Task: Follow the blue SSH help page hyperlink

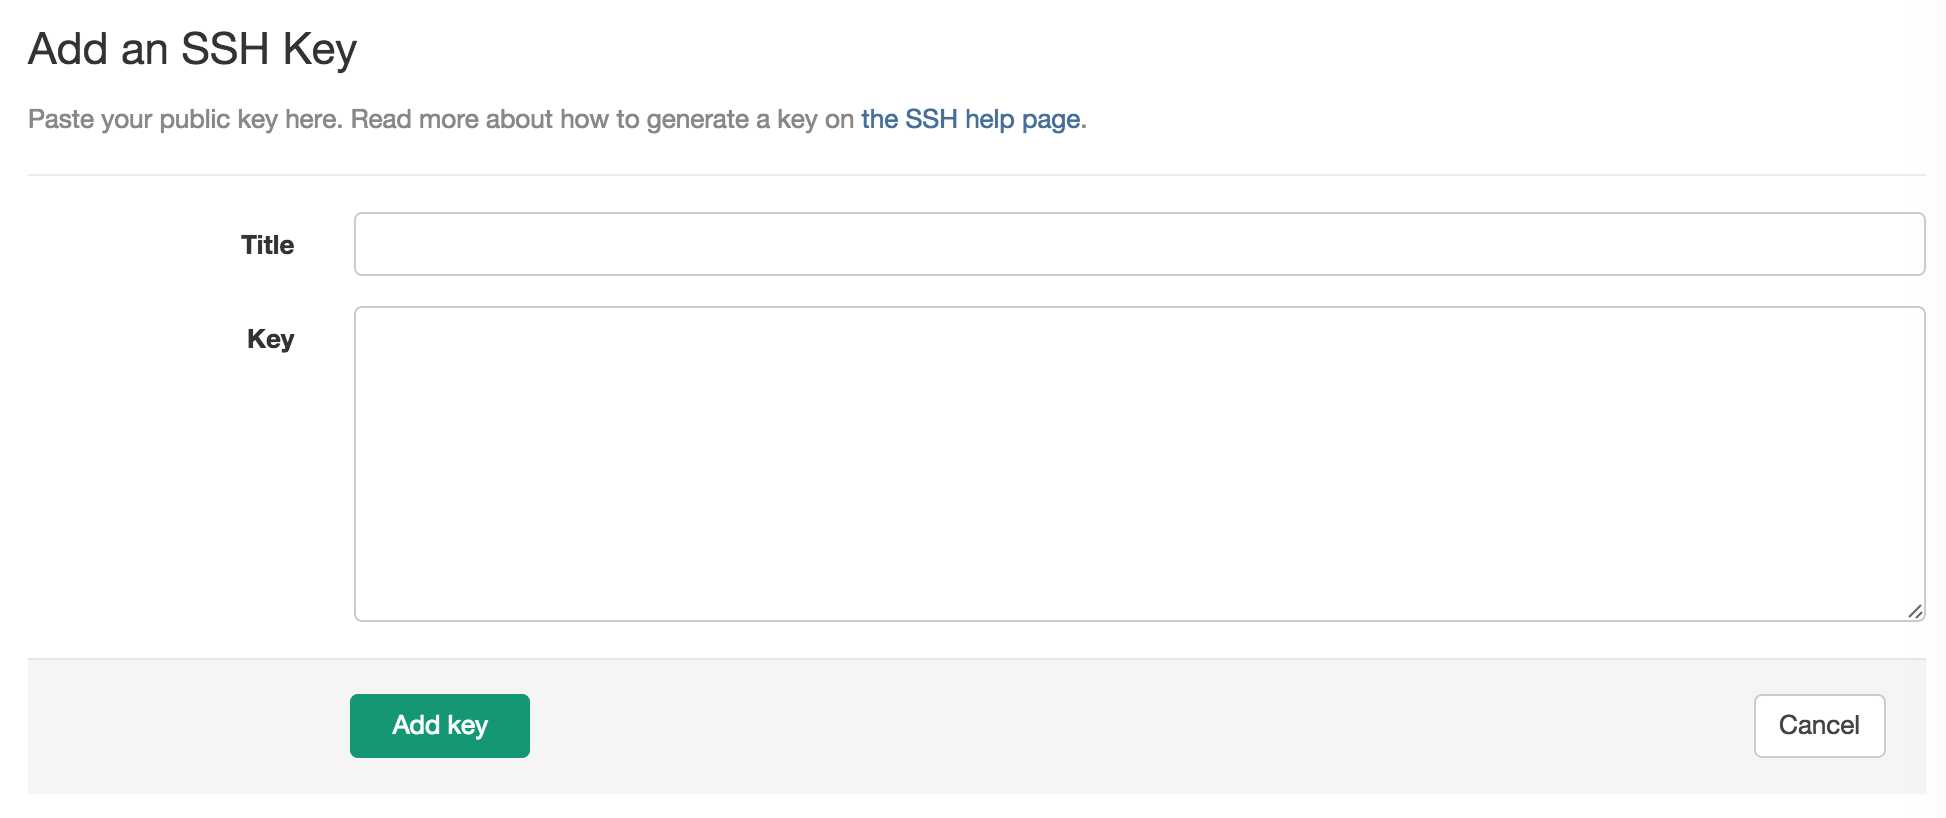Action: [x=970, y=119]
